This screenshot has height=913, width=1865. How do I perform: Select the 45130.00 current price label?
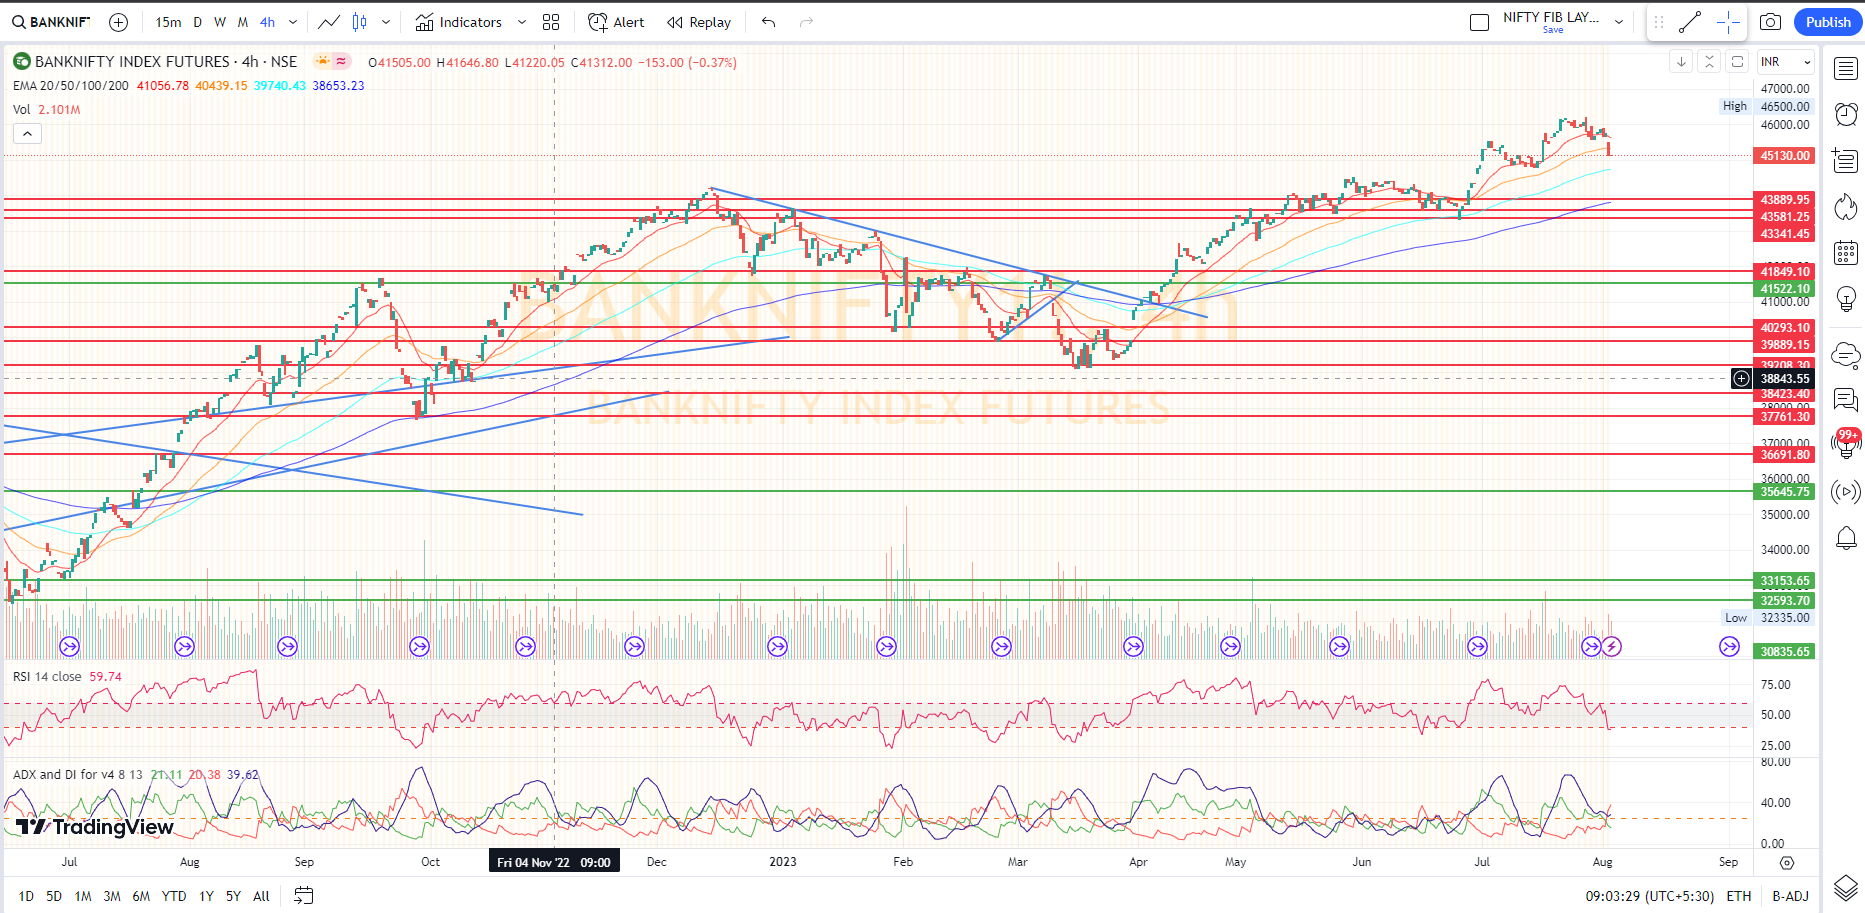coord(1785,156)
